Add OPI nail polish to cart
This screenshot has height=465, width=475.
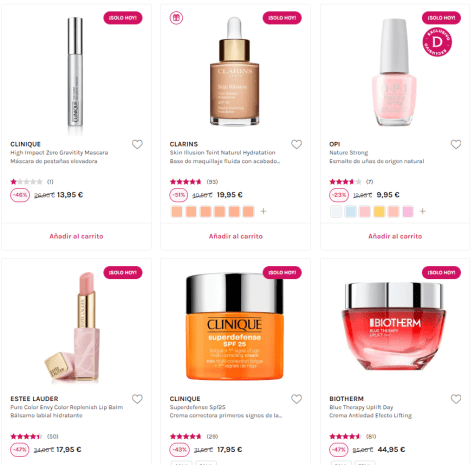point(395,236)
